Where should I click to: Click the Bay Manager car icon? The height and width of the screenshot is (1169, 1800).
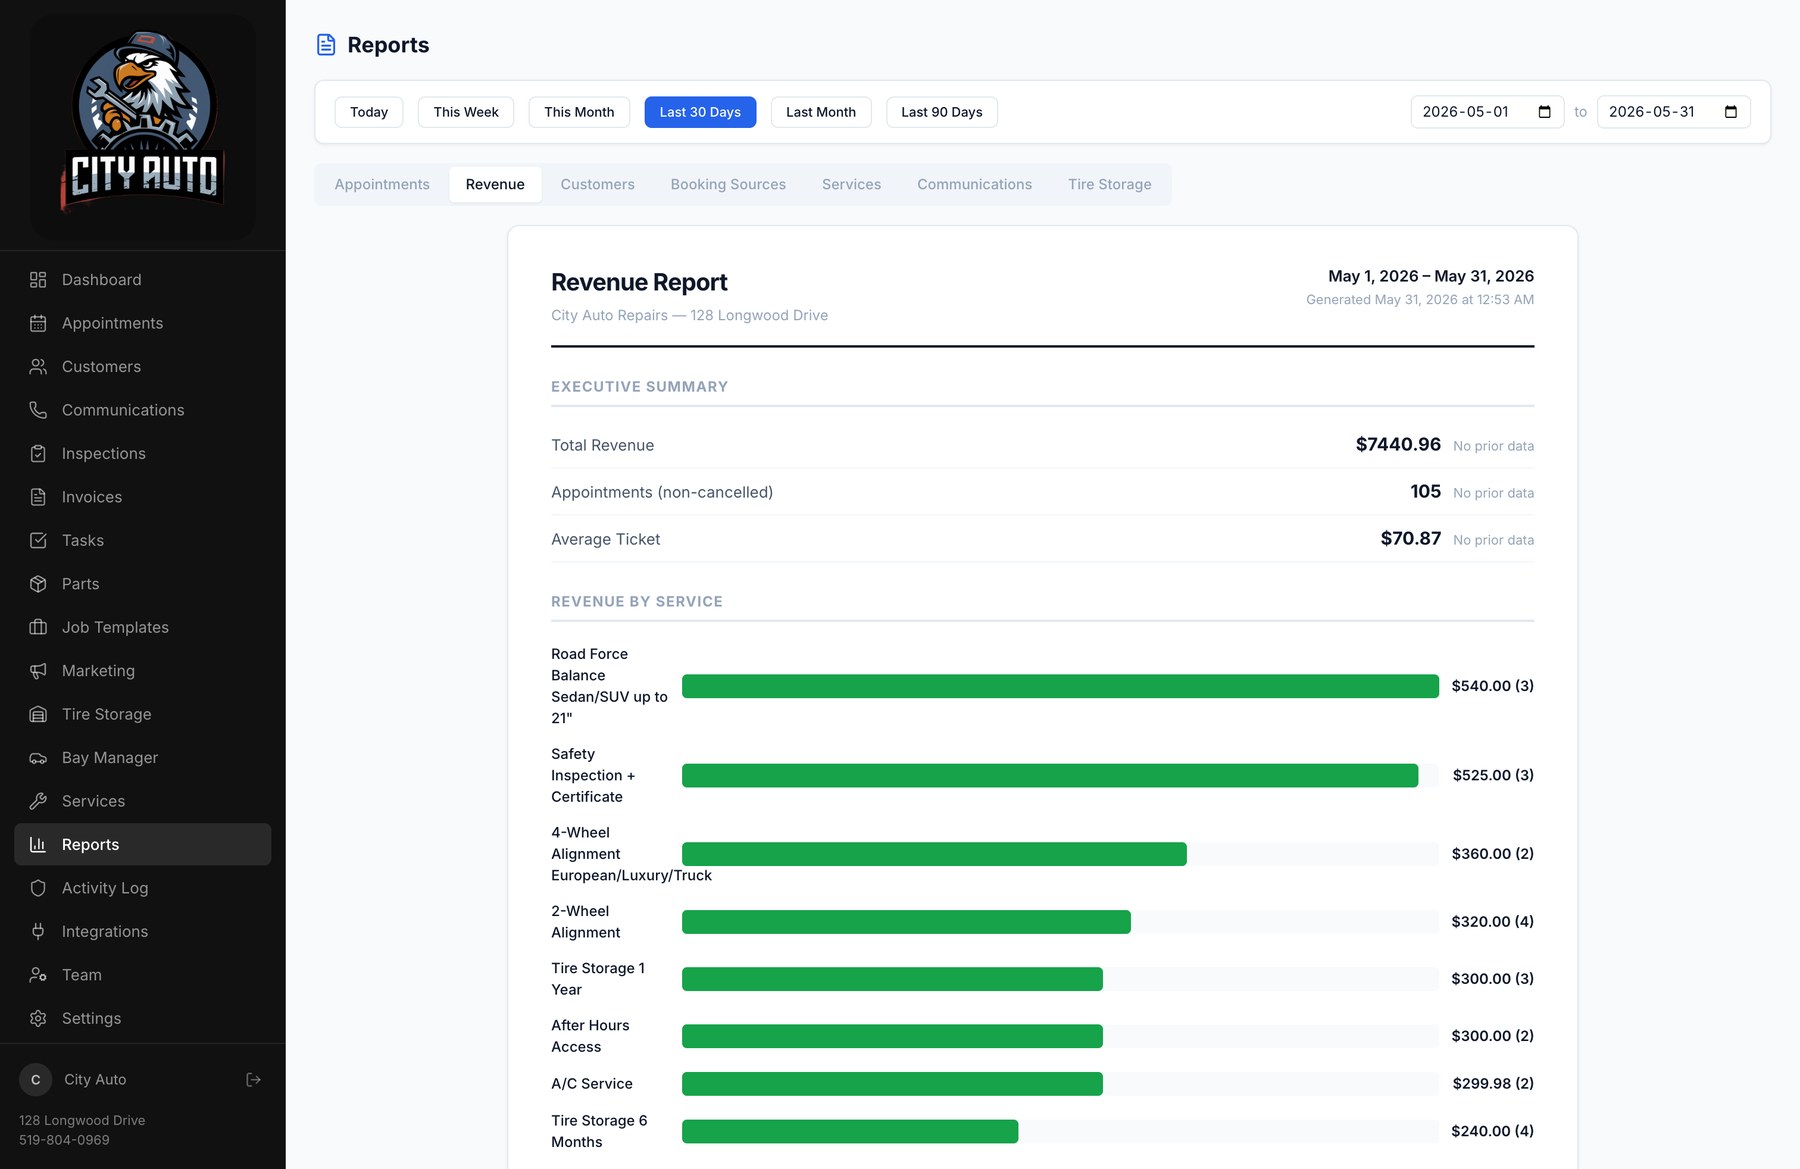click(x=38, y=758)
